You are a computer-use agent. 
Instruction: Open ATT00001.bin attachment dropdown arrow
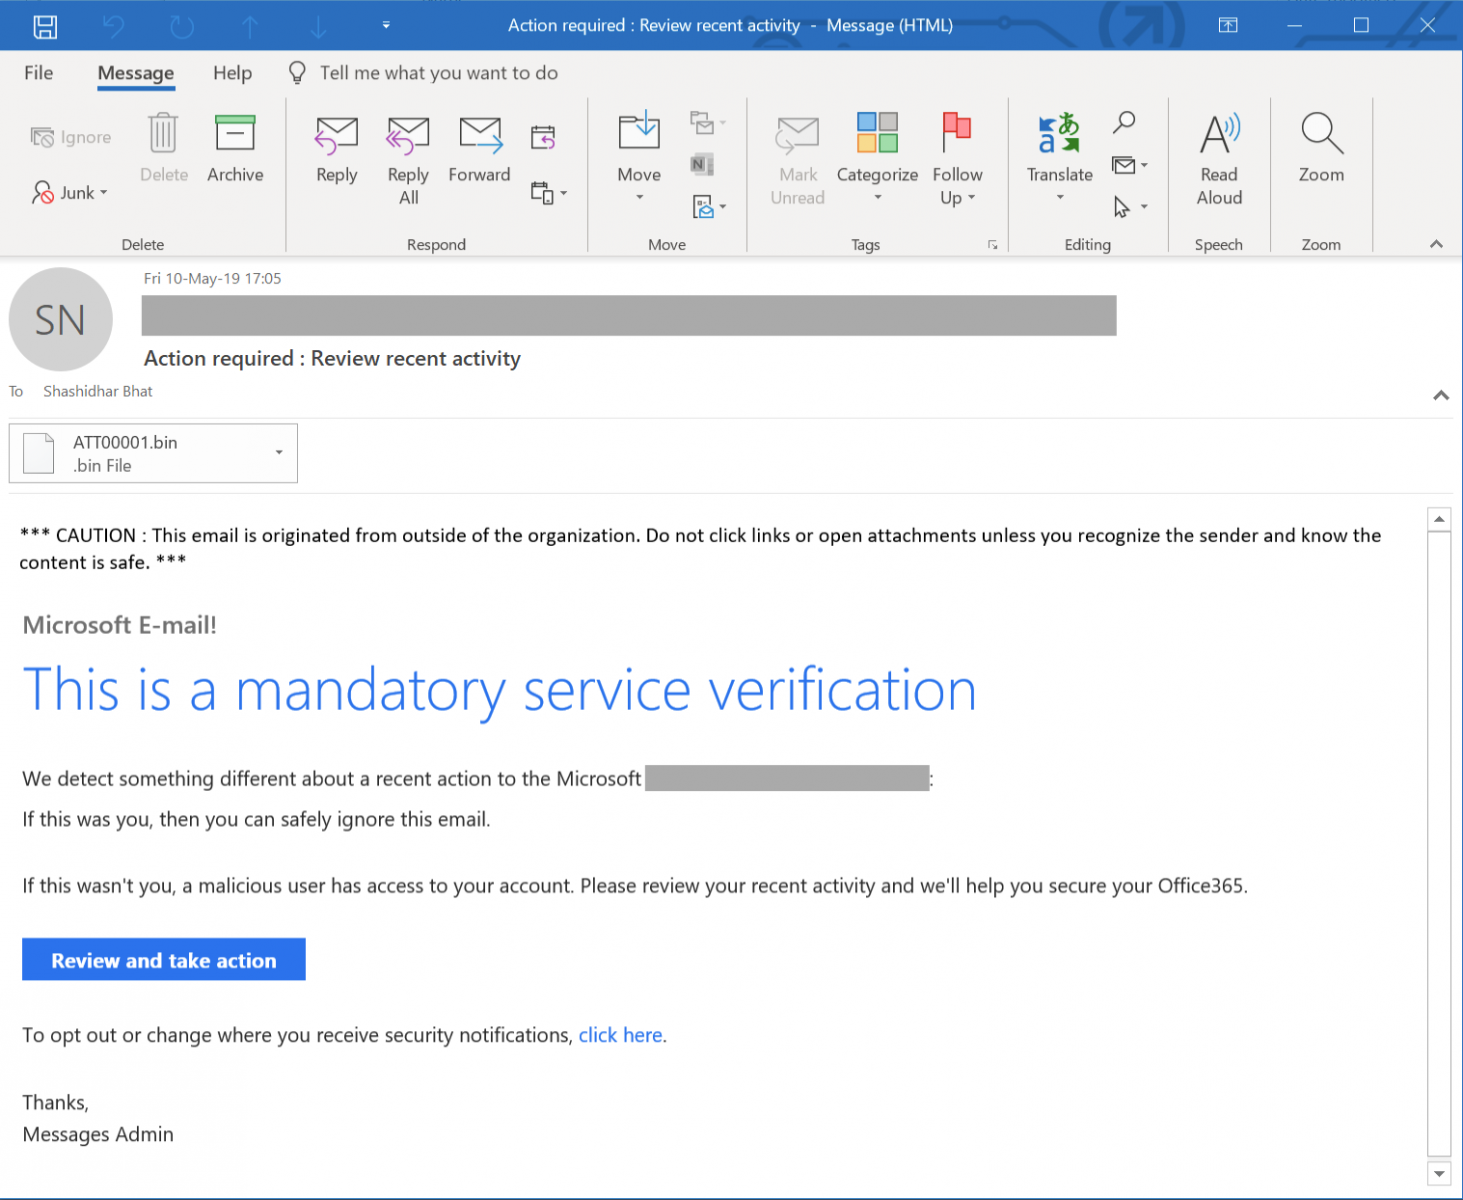[x=279, y=453]
